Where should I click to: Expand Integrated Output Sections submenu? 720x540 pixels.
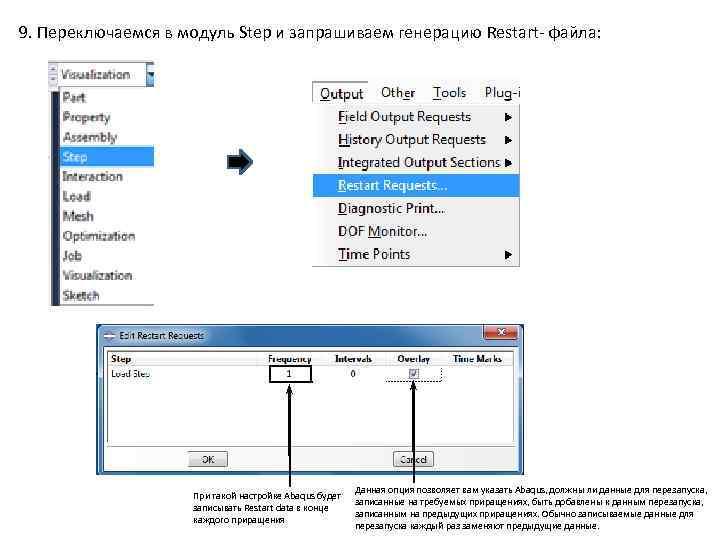pyautogui.click(x=416, y=163)
